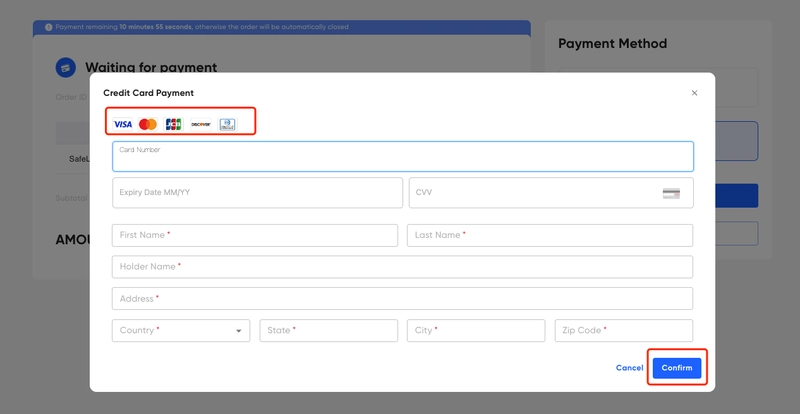Confirm the credit card payment

tap(677, 368)
